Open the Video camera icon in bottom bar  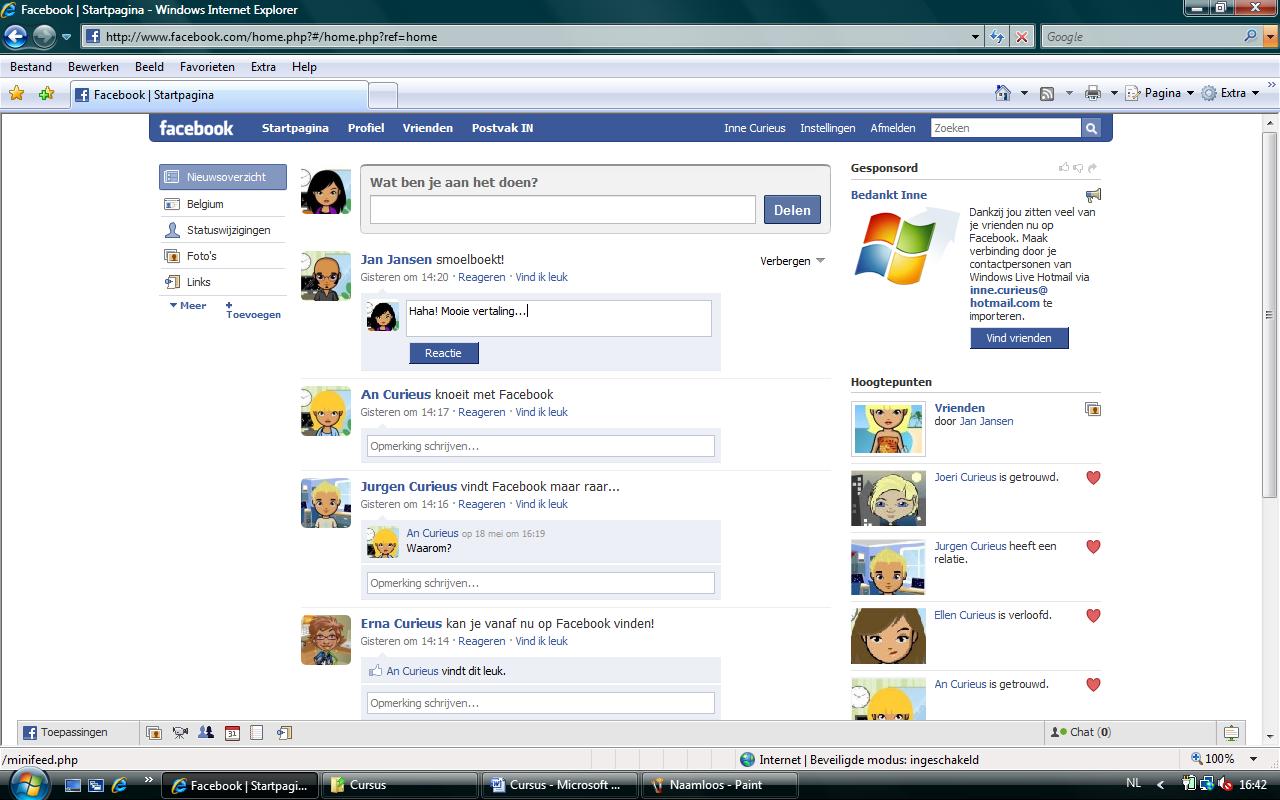click(180, 733)
